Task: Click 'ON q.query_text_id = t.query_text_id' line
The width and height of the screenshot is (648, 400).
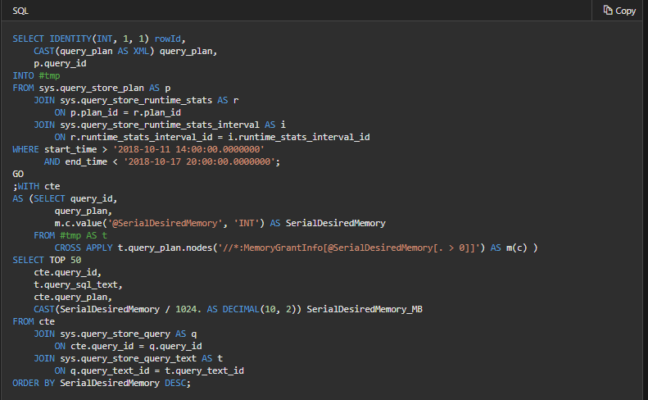Action: pos(149,371)
